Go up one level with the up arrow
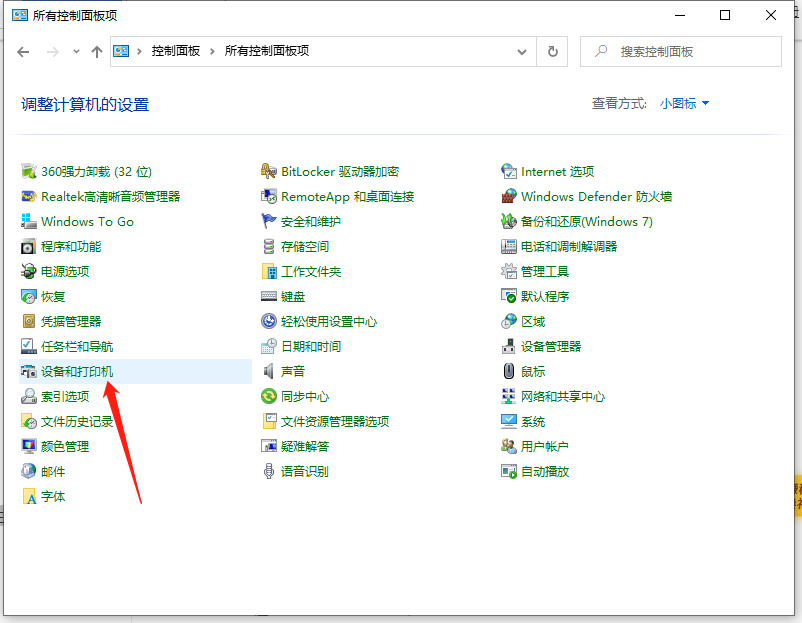Screen dimensions: 802x623 point(94,51)
